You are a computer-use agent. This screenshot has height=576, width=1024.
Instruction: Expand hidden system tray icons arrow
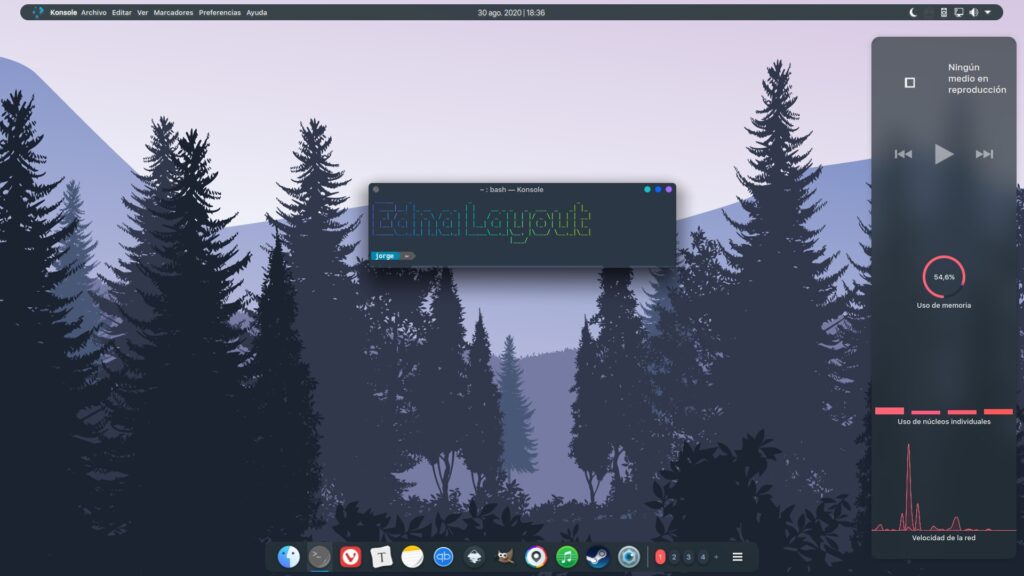(x=988, y=12)
